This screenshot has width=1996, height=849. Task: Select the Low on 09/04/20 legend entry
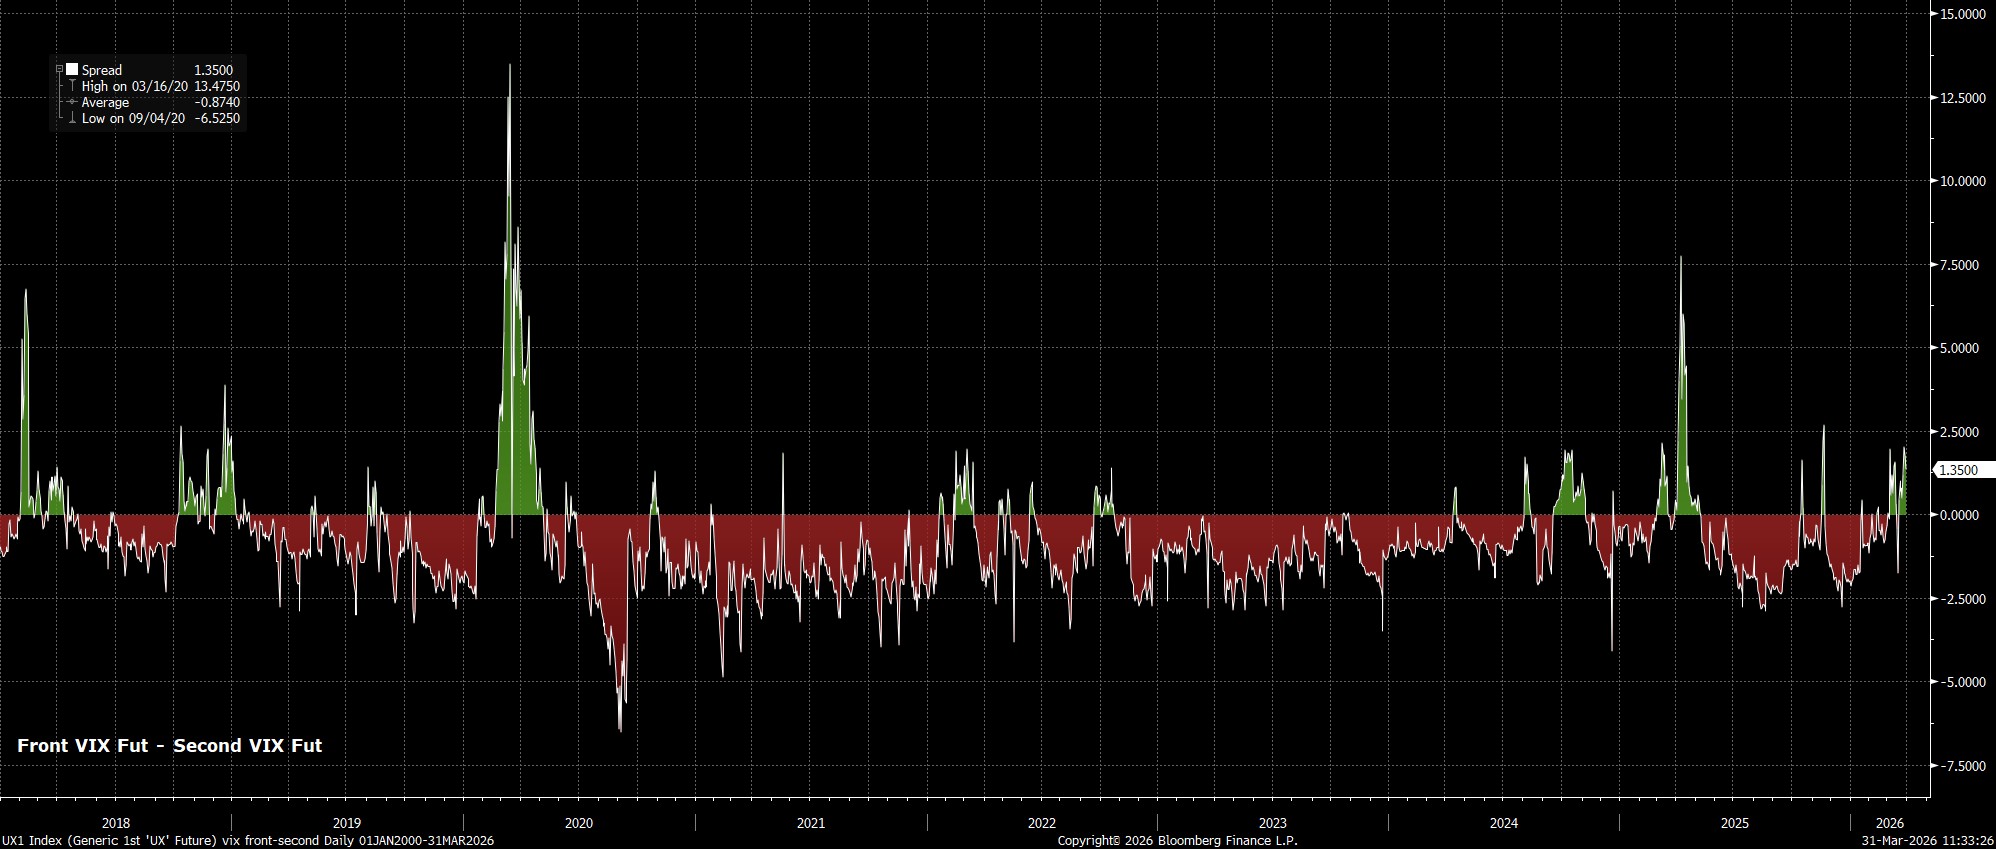133,118
